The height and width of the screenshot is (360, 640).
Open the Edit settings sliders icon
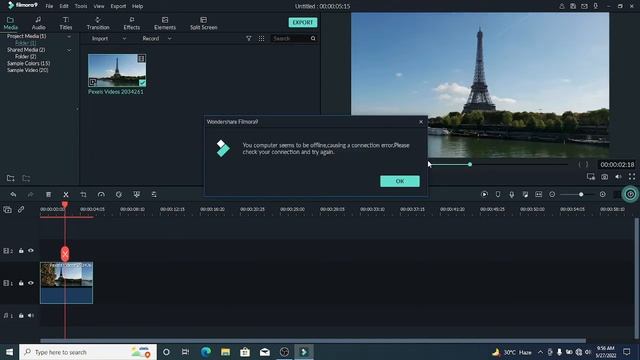[154, 195]
